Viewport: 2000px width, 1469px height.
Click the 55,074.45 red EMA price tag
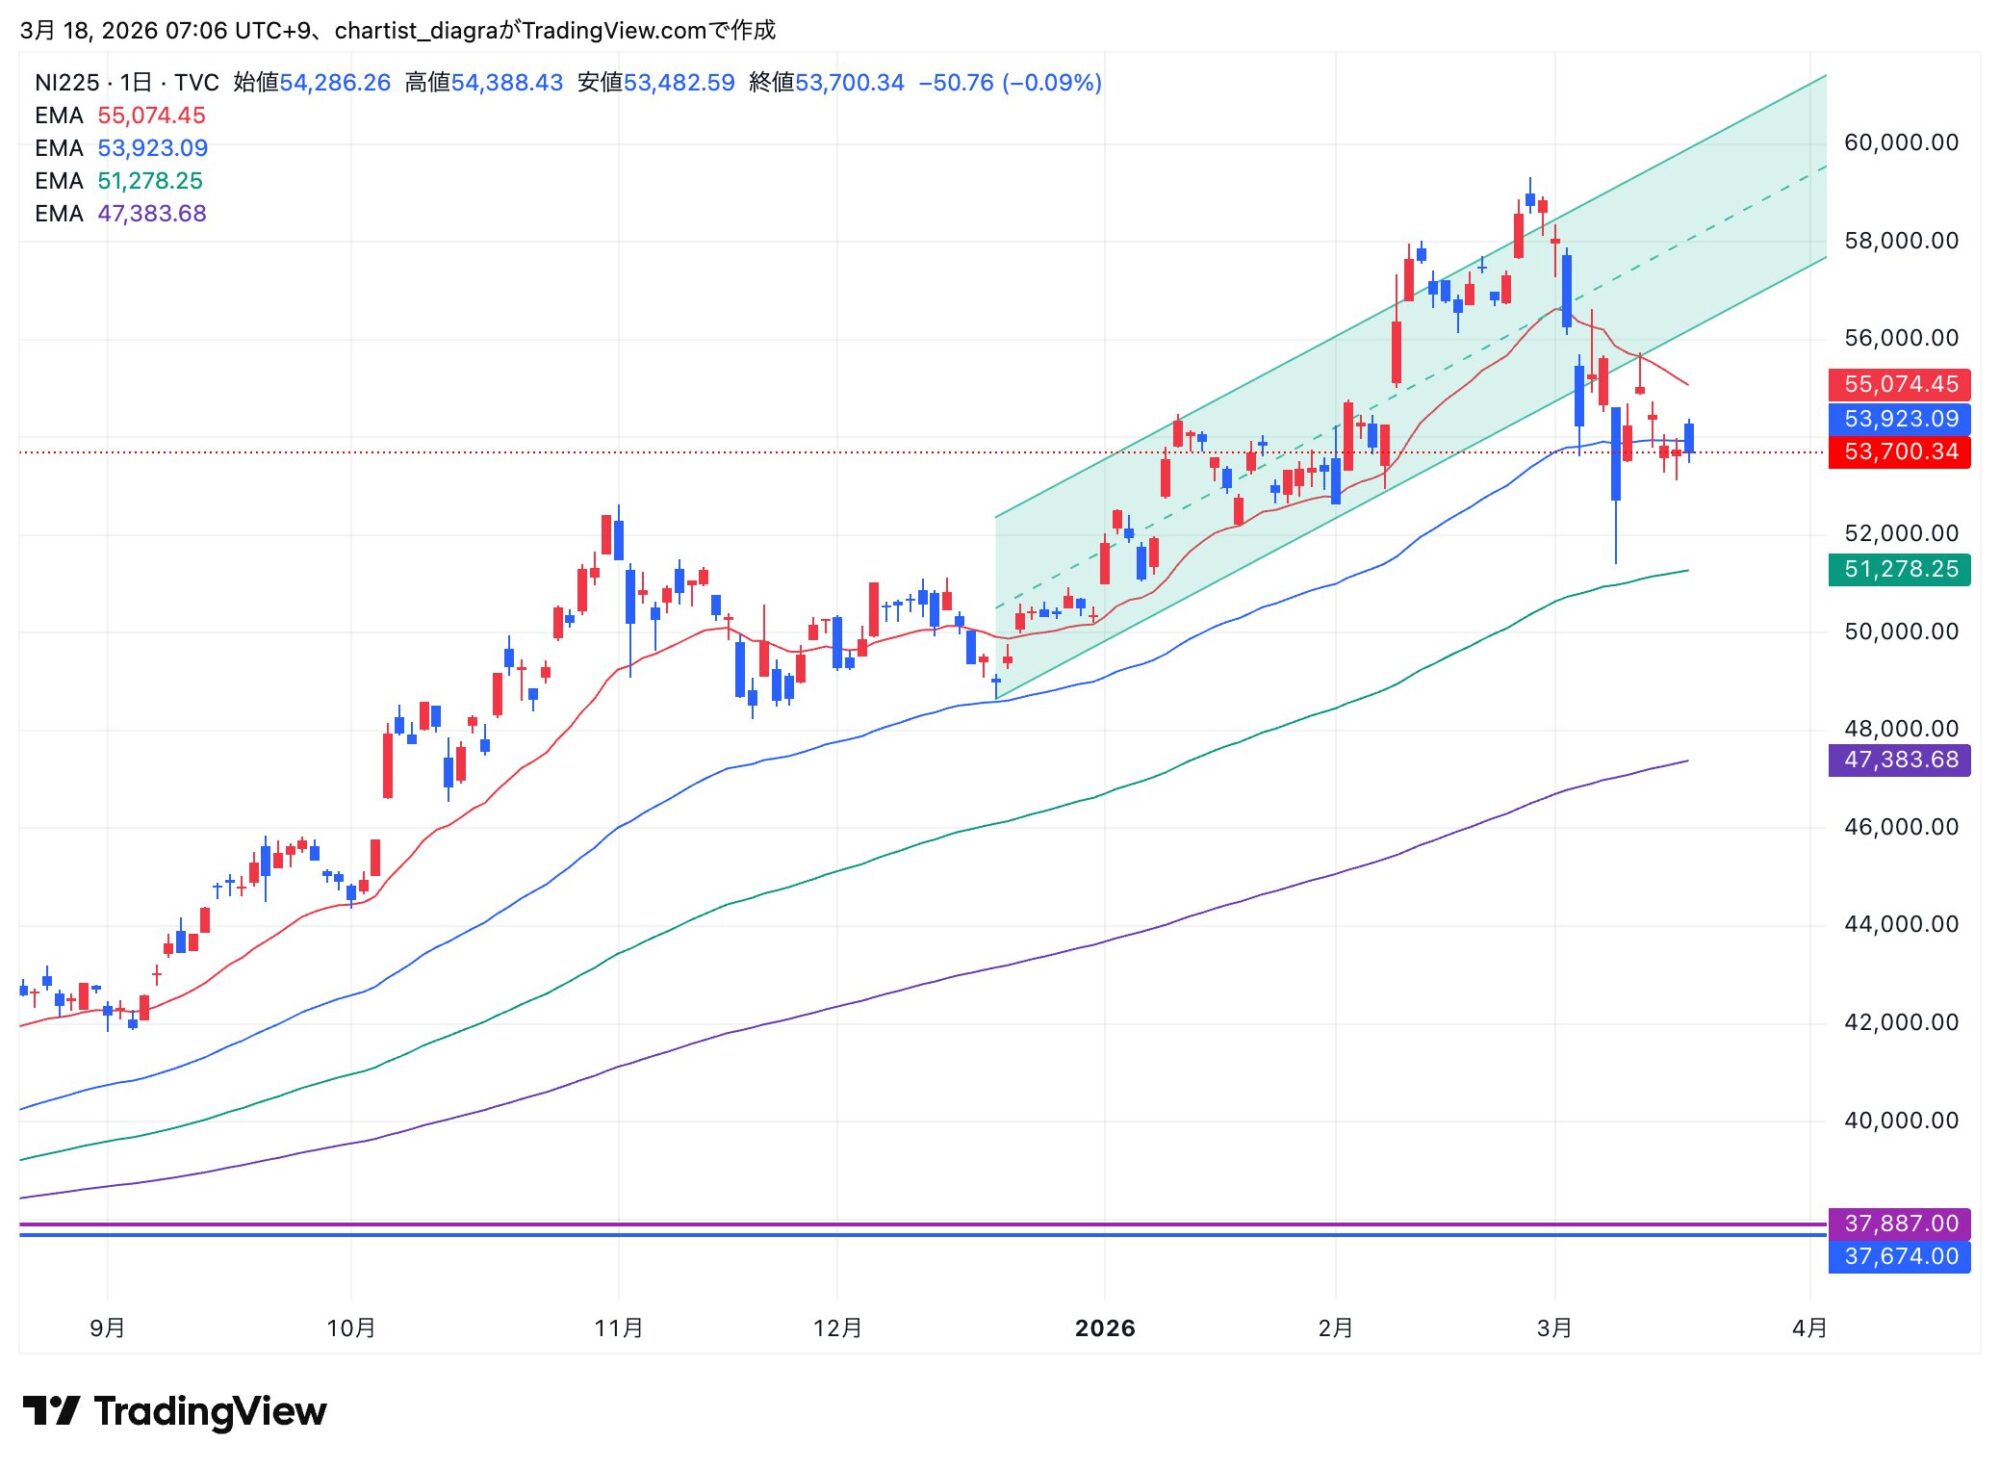(1899, 384)
